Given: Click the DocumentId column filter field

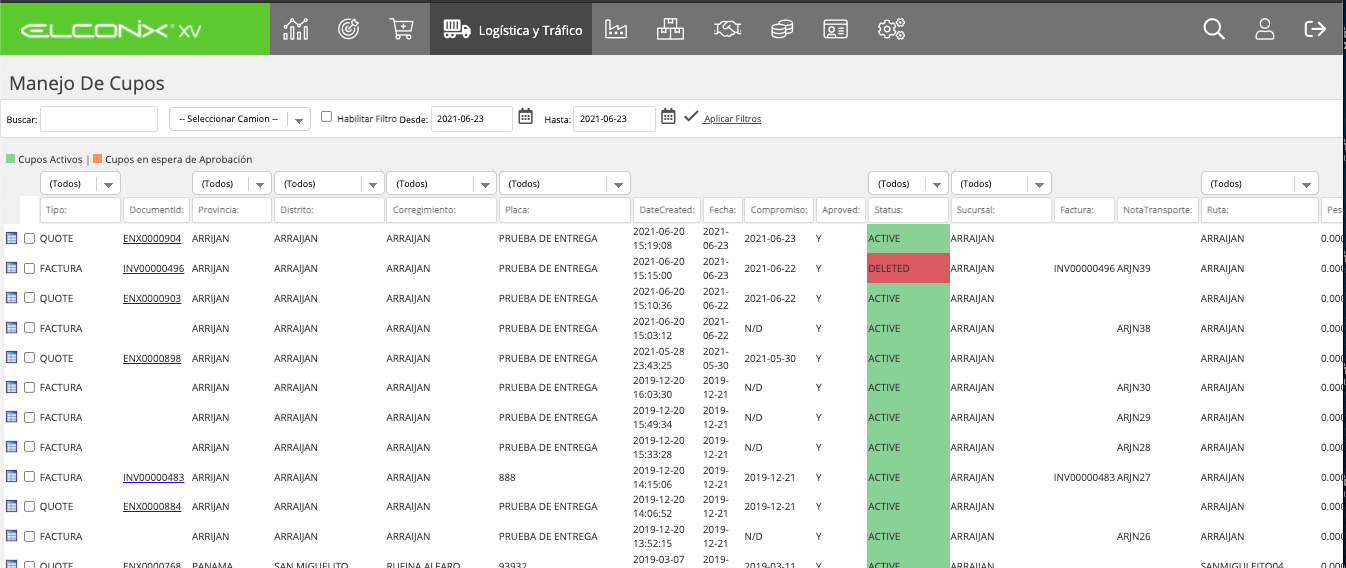Looking at the screenshot, I should (156, 210).
